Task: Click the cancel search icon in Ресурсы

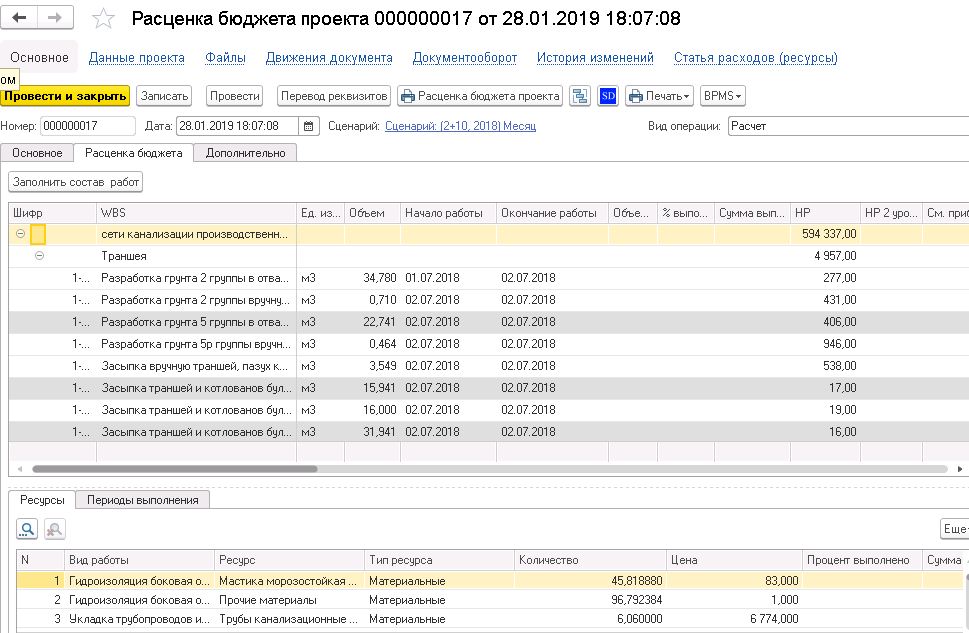Action: pos(54,529)
